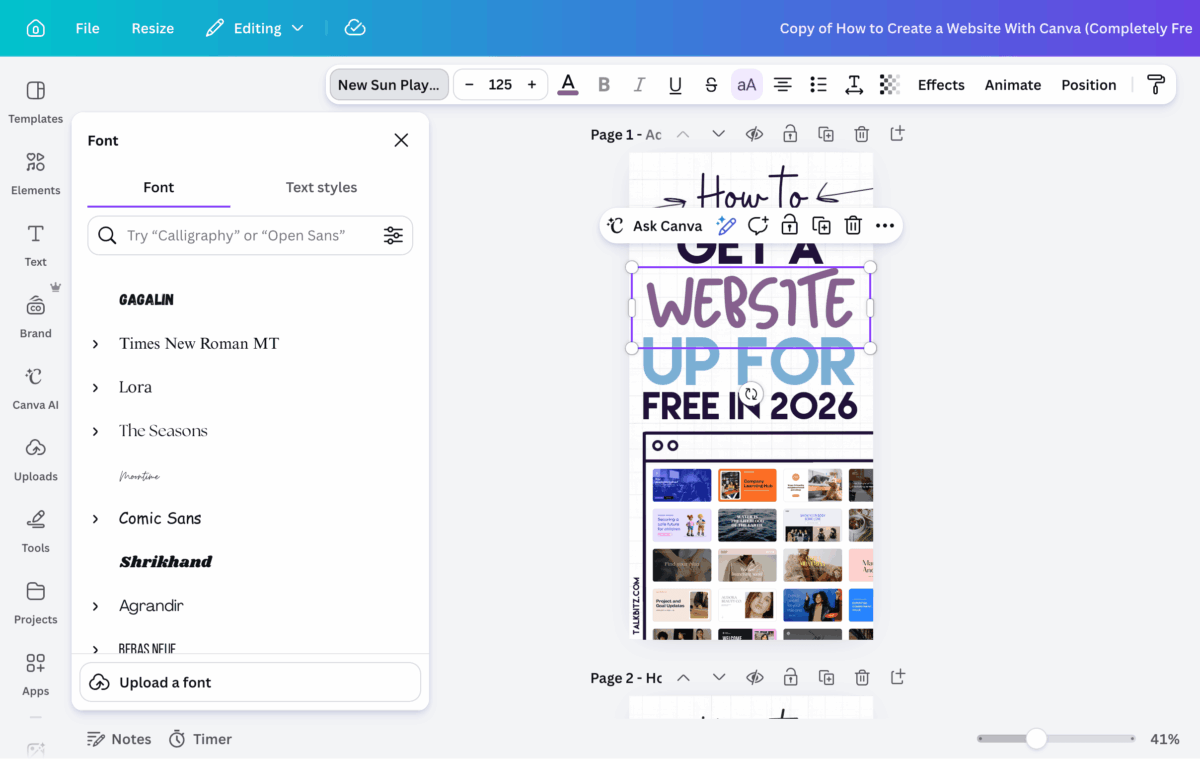Open the transparency checkerboard control

tap(890, 85)
